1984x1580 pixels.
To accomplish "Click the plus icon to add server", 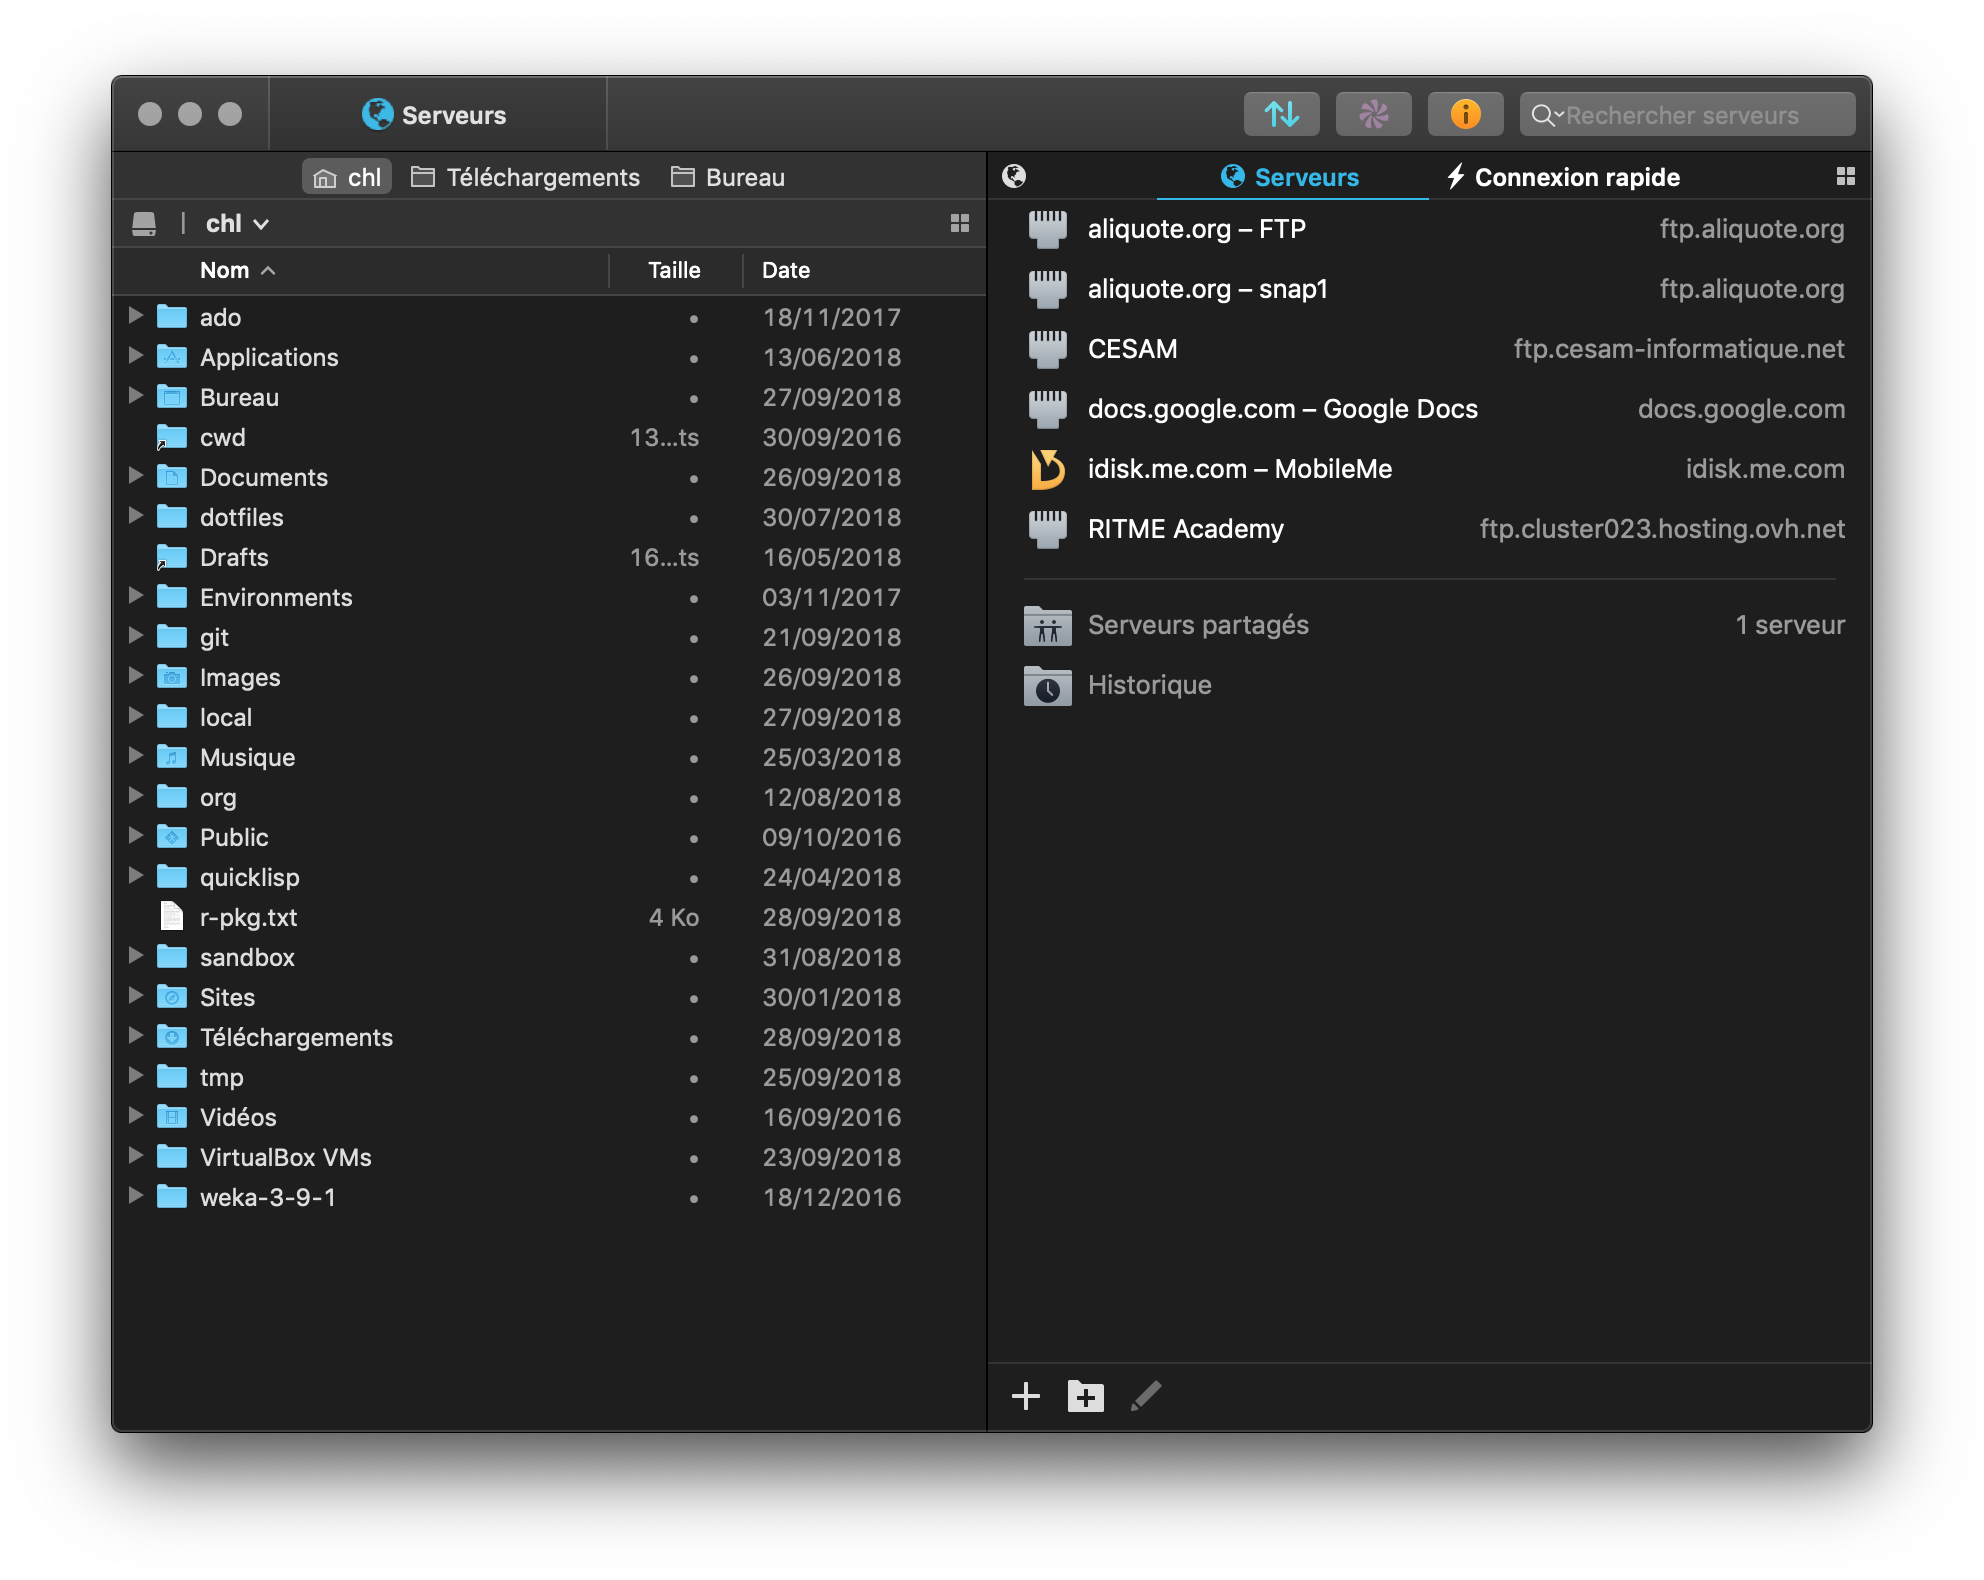I will (1026, 1396).
